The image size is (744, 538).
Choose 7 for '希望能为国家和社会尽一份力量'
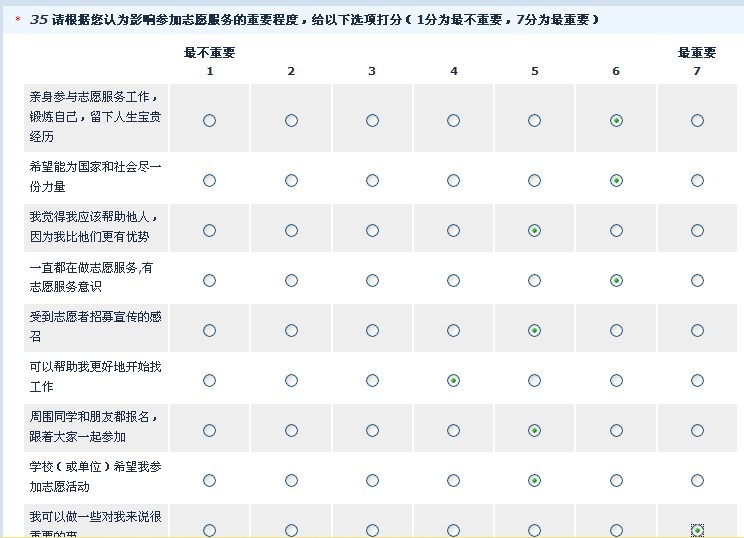pos(697,180)
